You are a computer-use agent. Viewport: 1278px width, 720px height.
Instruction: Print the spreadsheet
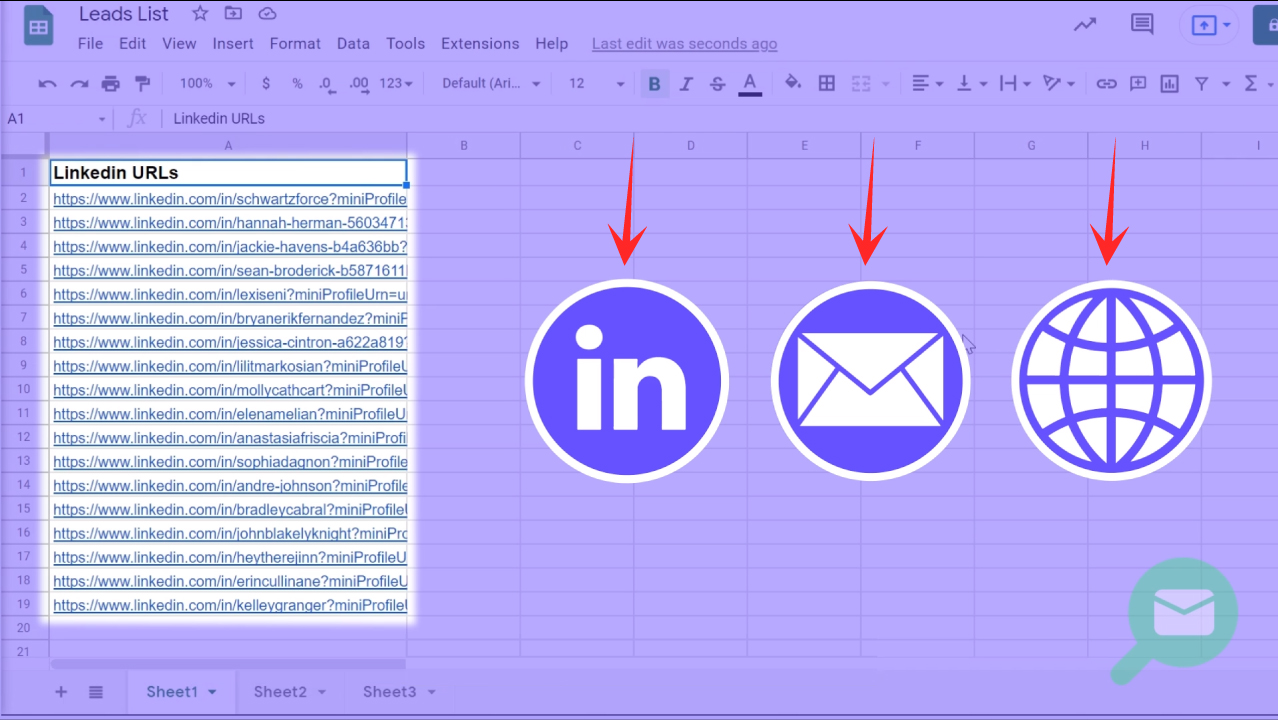pos(111,84)
